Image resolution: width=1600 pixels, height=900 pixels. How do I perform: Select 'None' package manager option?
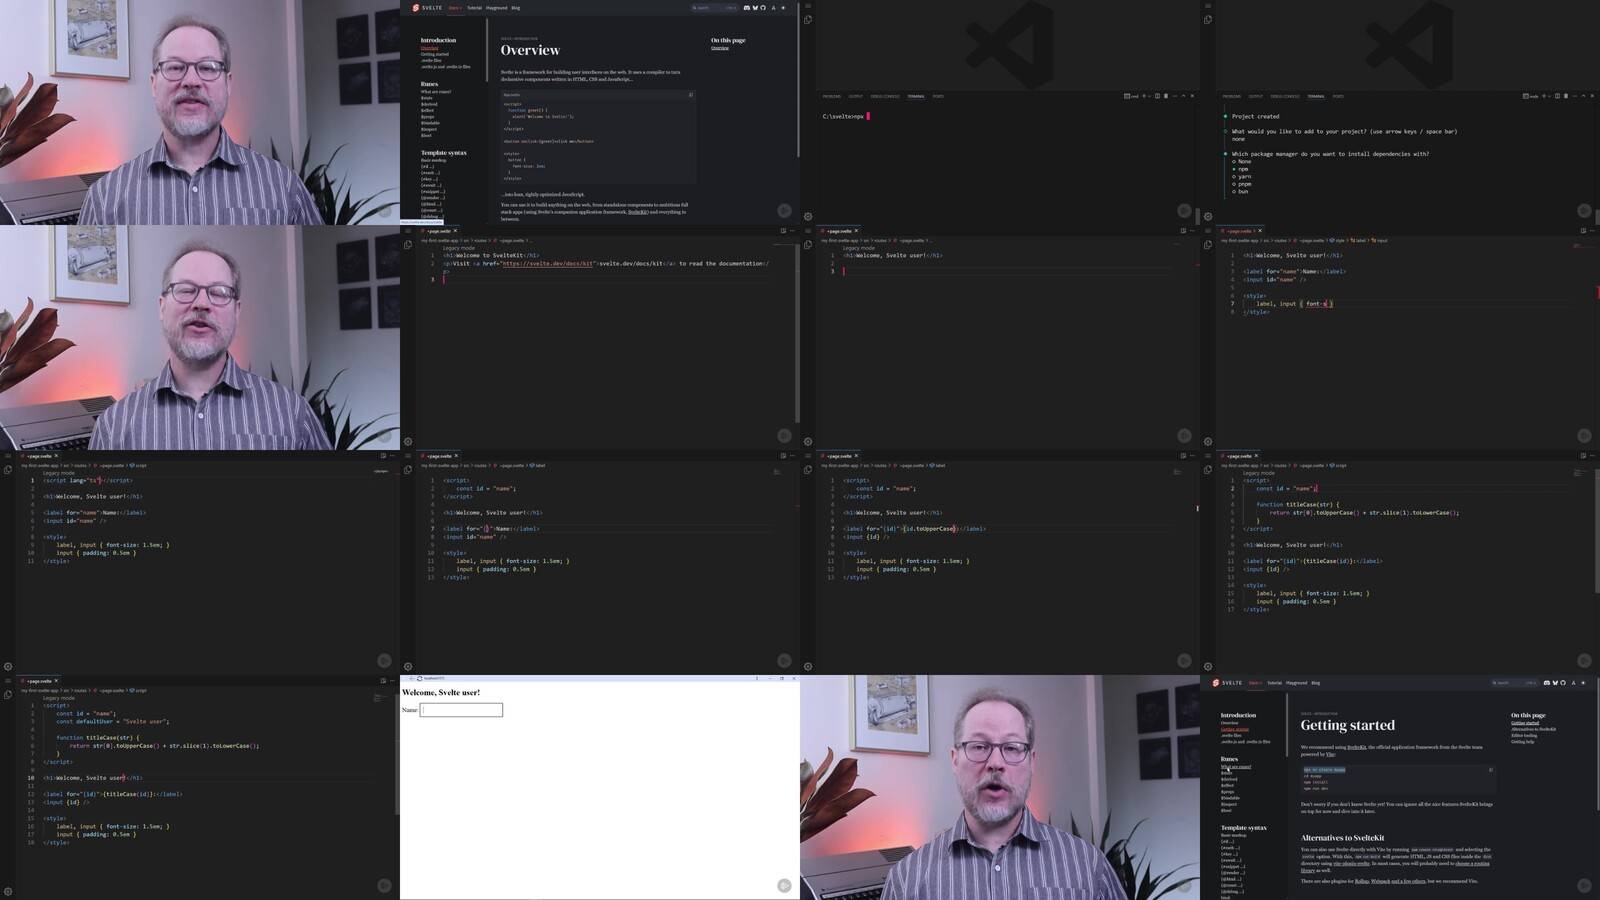click(x=1241, y=161)
